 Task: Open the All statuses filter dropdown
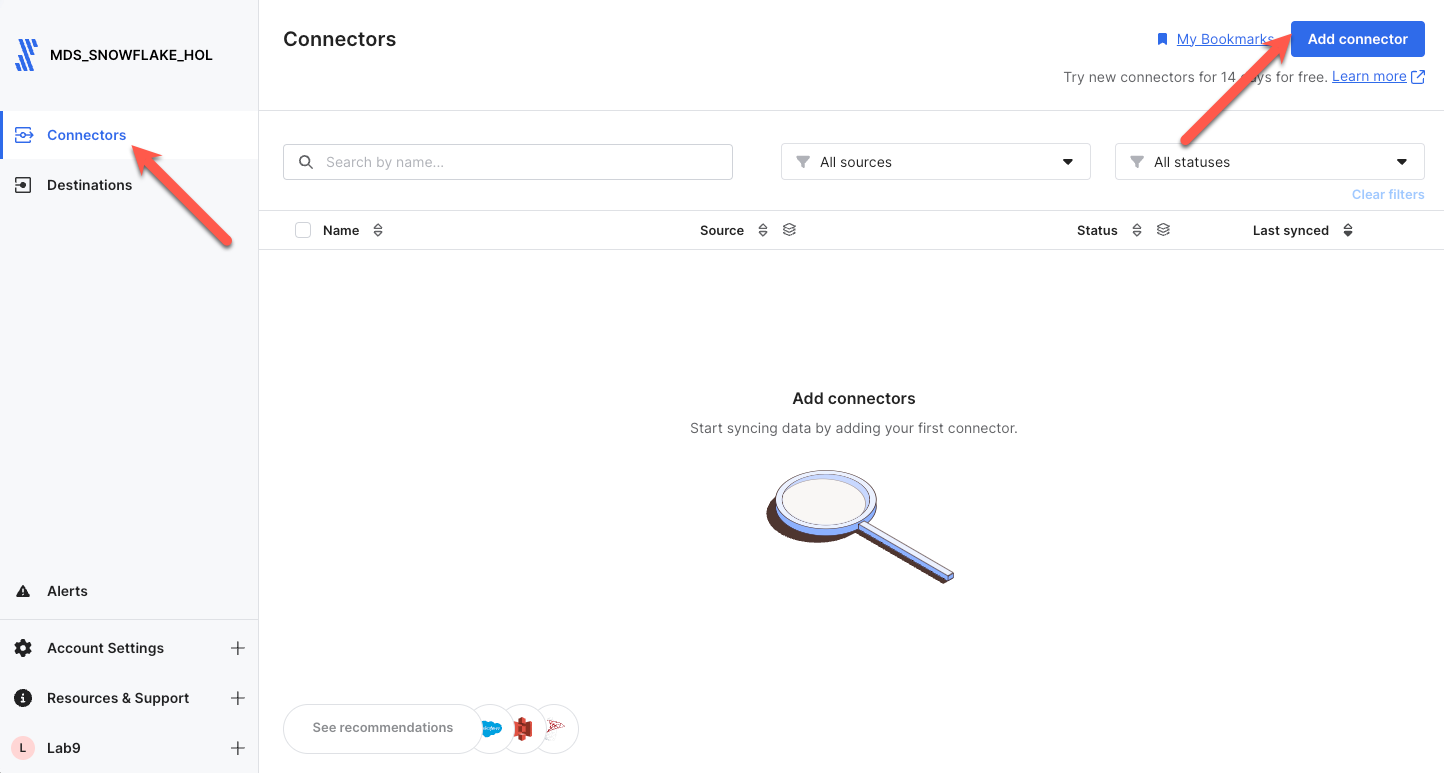pos(1269,162)
